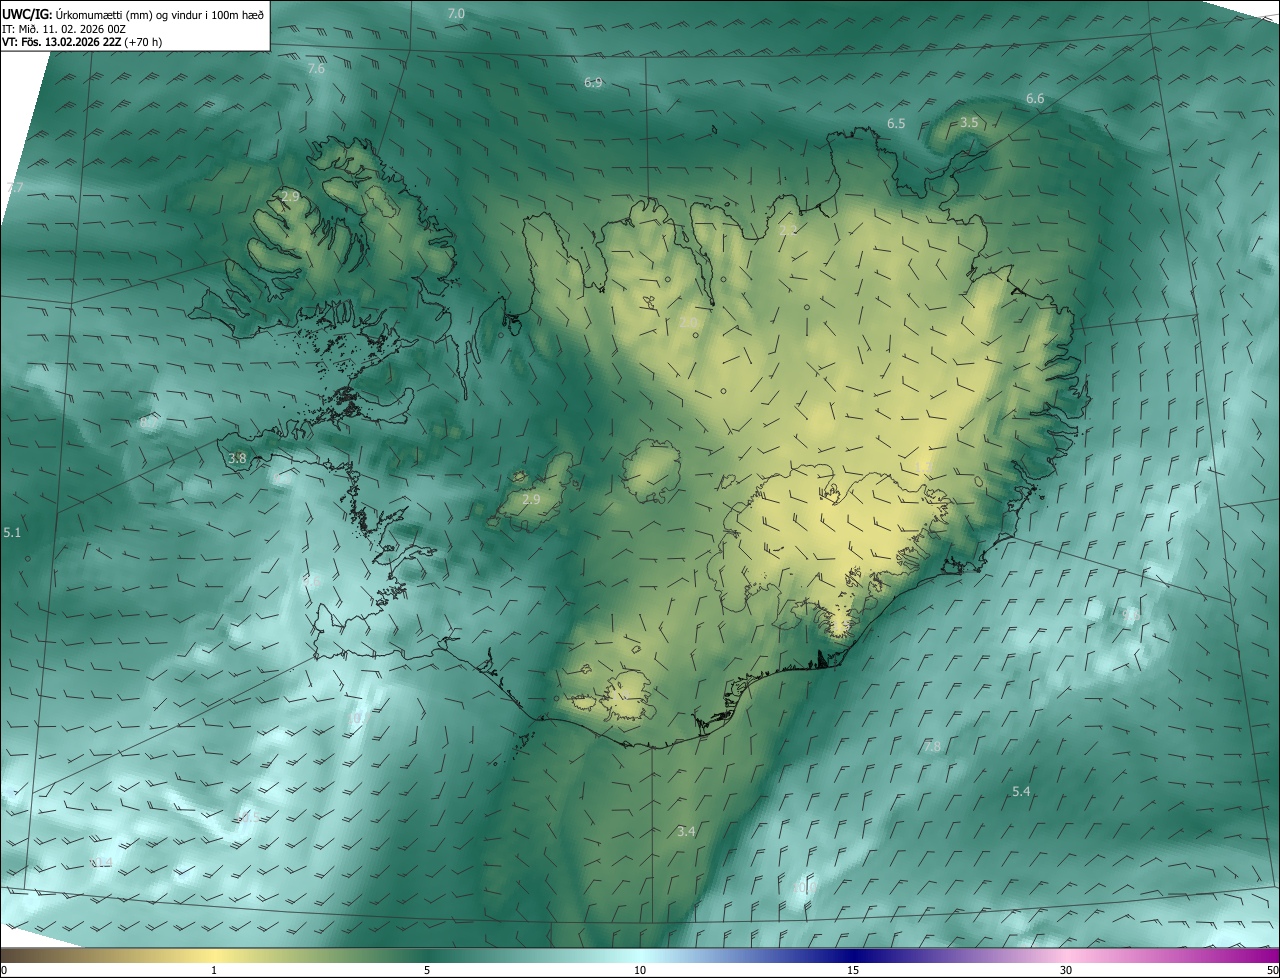Click the "5" tick on the color scale
The height and width of the screenshot is (978, 1280).
(427, 971)
